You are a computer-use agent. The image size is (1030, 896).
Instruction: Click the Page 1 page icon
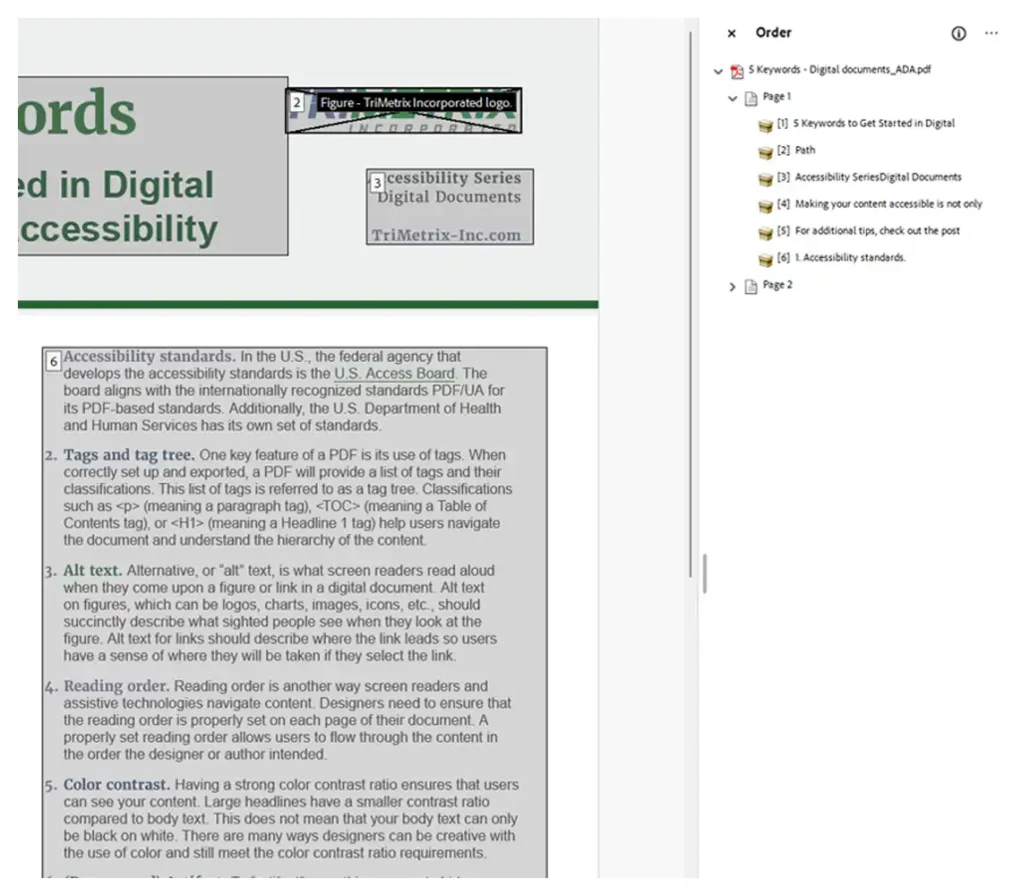pyautogui.click(x=751, y=98)
